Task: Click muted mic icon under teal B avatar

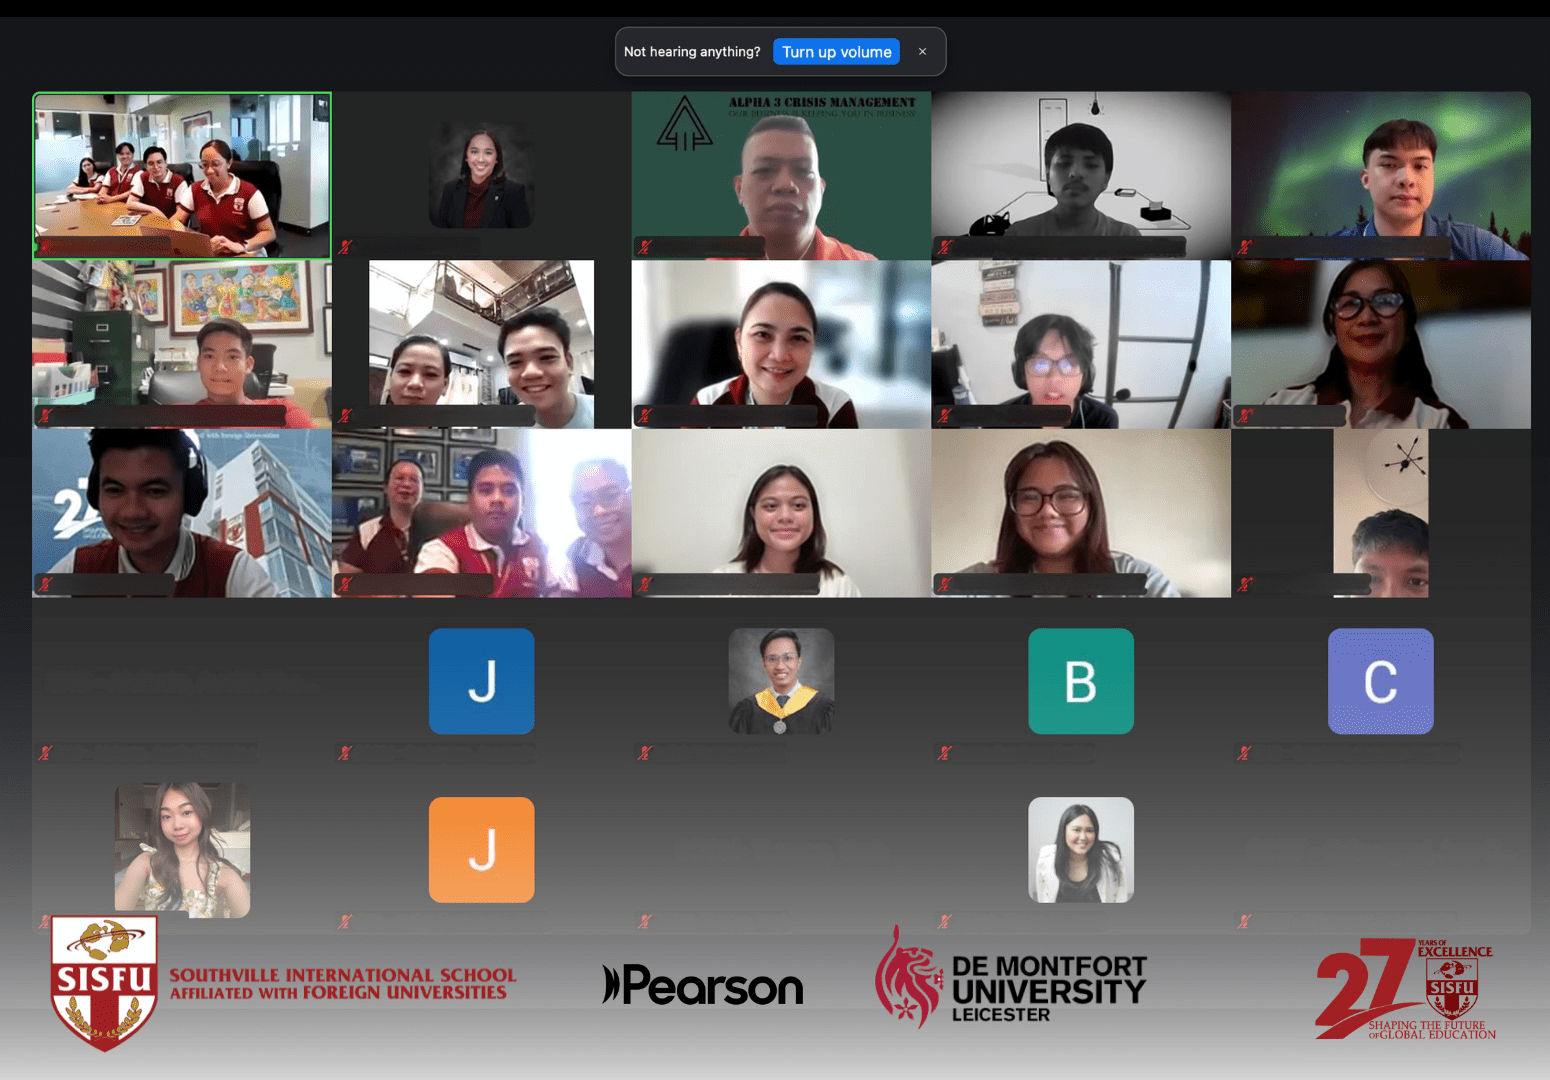Action: click(x=944, y=753)
